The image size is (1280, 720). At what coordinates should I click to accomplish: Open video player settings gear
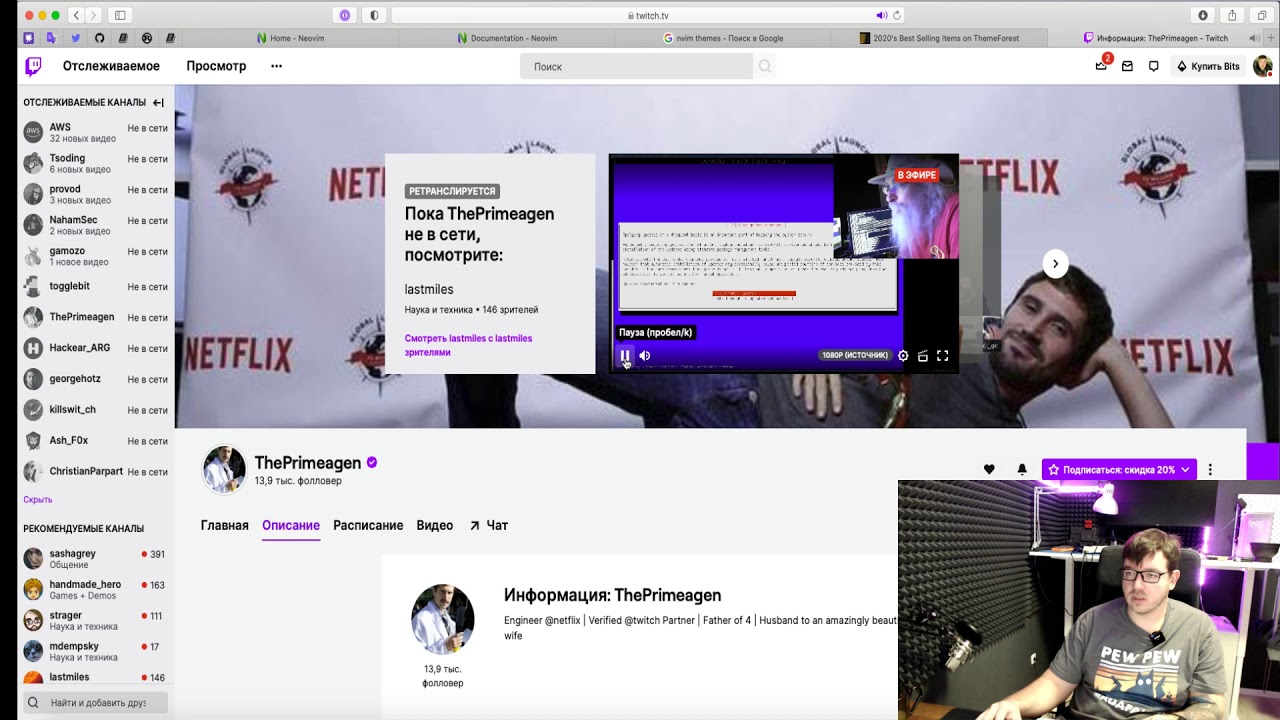[x=903, y=356]
